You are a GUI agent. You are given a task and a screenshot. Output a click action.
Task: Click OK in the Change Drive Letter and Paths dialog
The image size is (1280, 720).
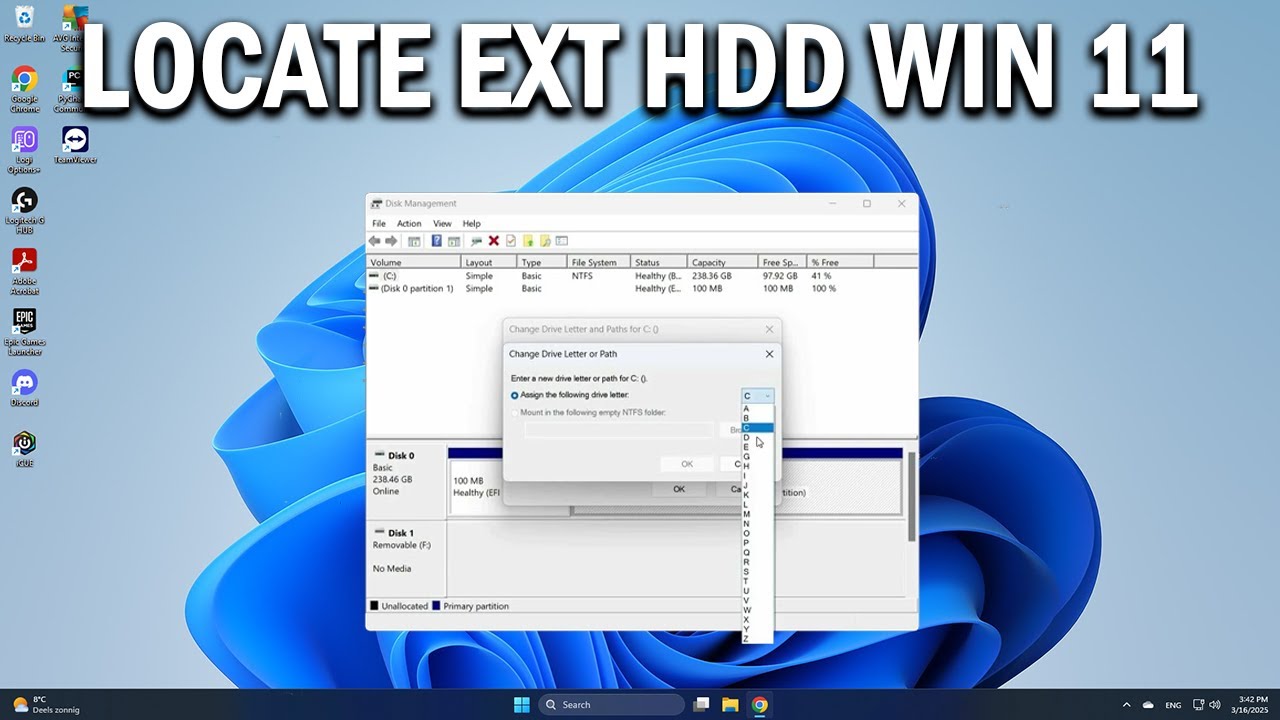click(x=679, y=489)
